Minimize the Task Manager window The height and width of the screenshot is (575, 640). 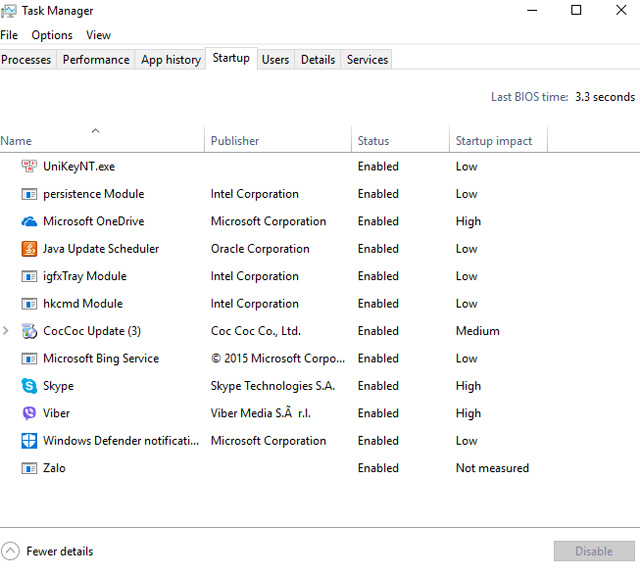(532, 10)
